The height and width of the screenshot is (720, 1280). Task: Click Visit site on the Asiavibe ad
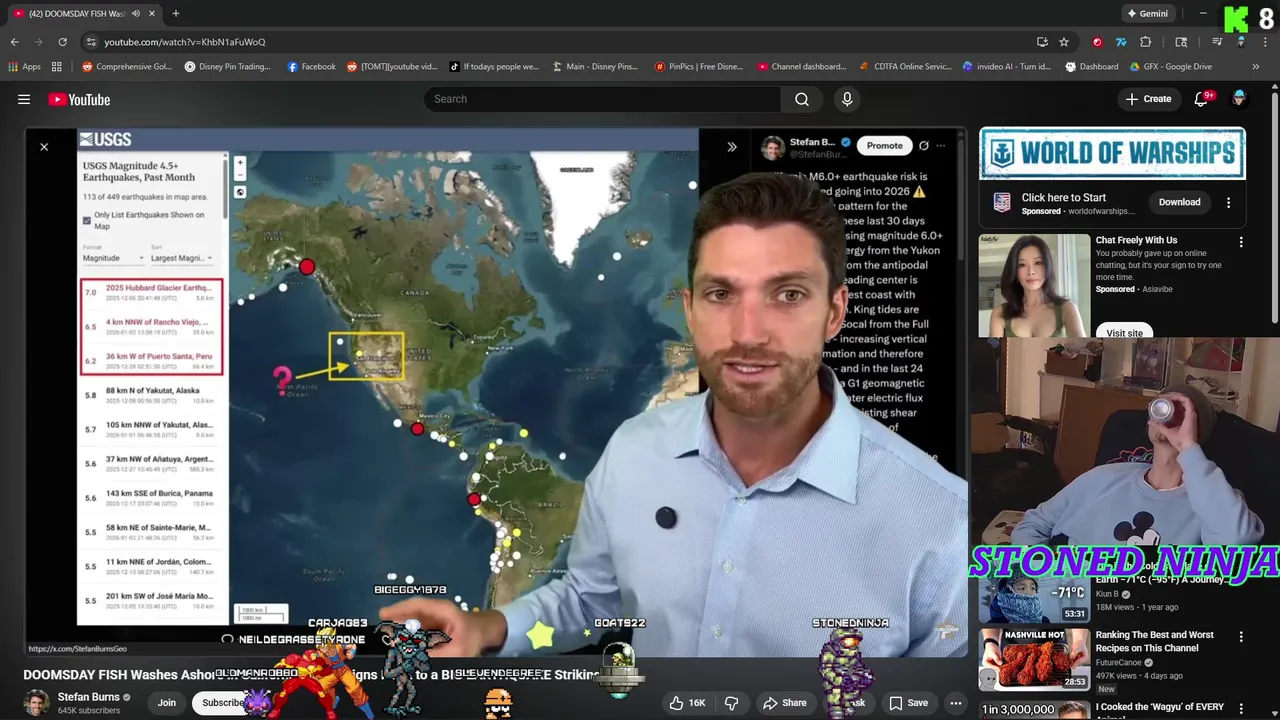(1124, 332)
